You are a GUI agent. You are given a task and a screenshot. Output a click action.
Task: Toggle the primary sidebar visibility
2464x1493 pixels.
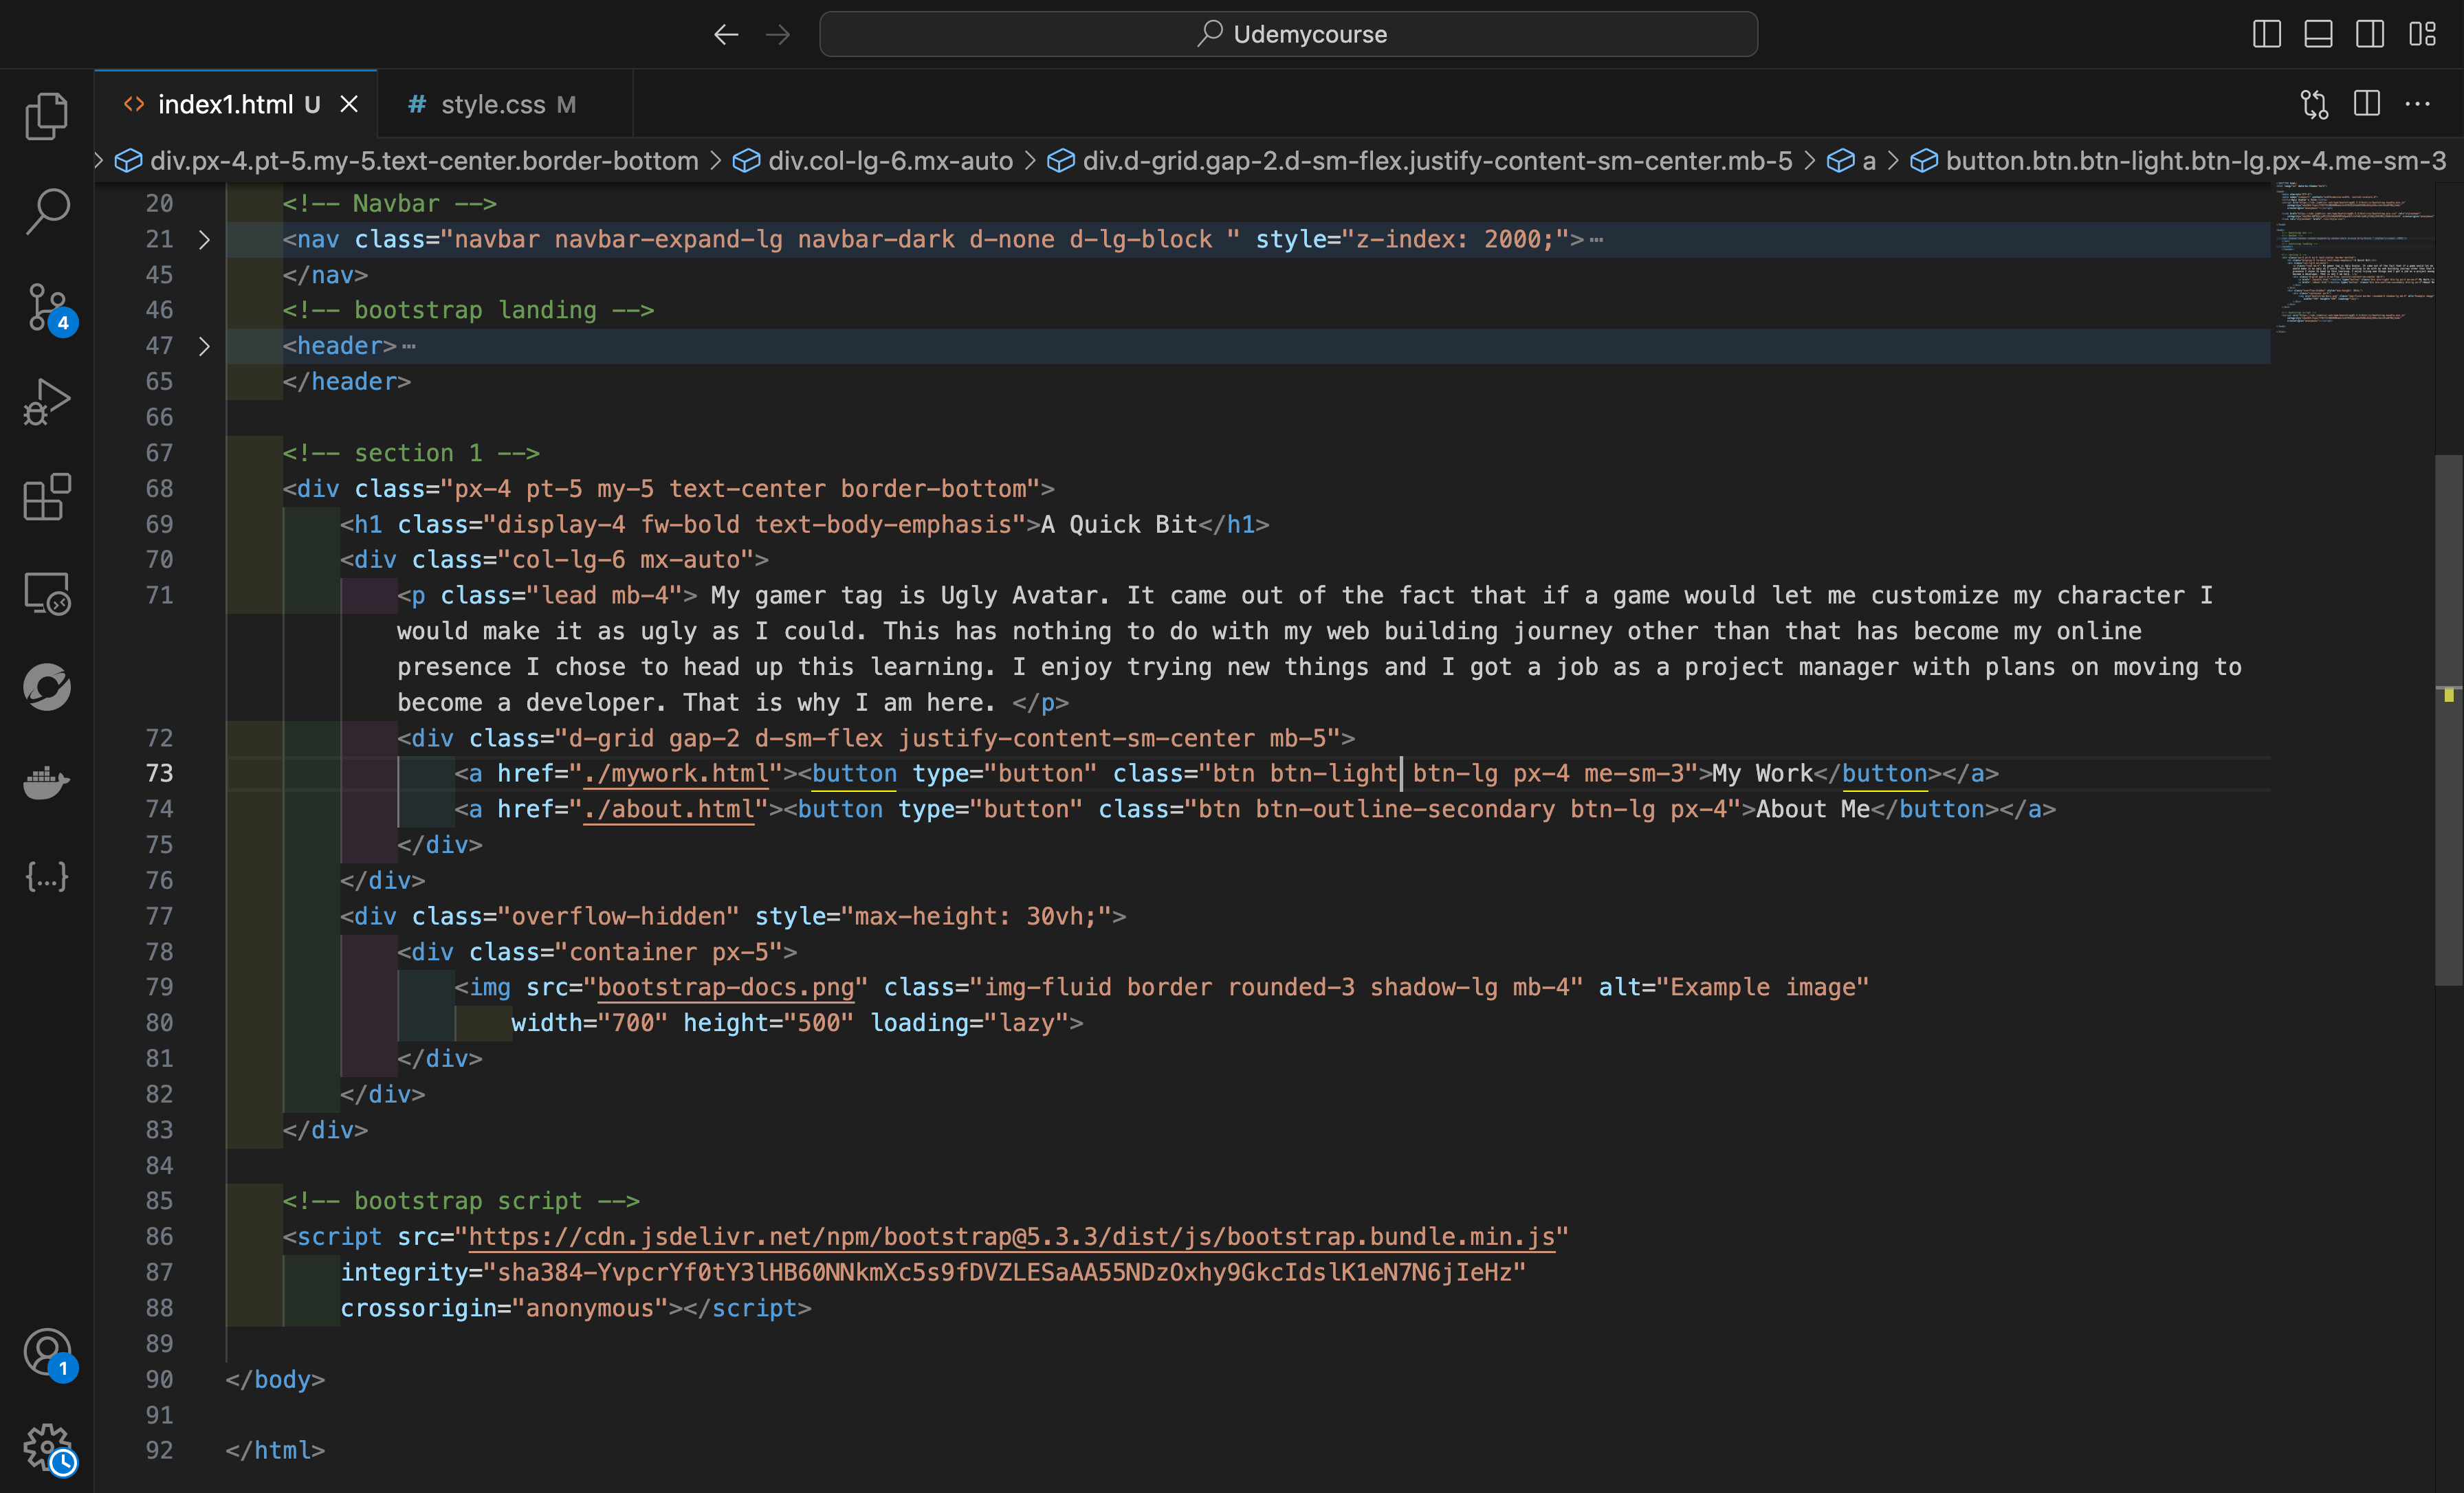[x=2266, y=33]
